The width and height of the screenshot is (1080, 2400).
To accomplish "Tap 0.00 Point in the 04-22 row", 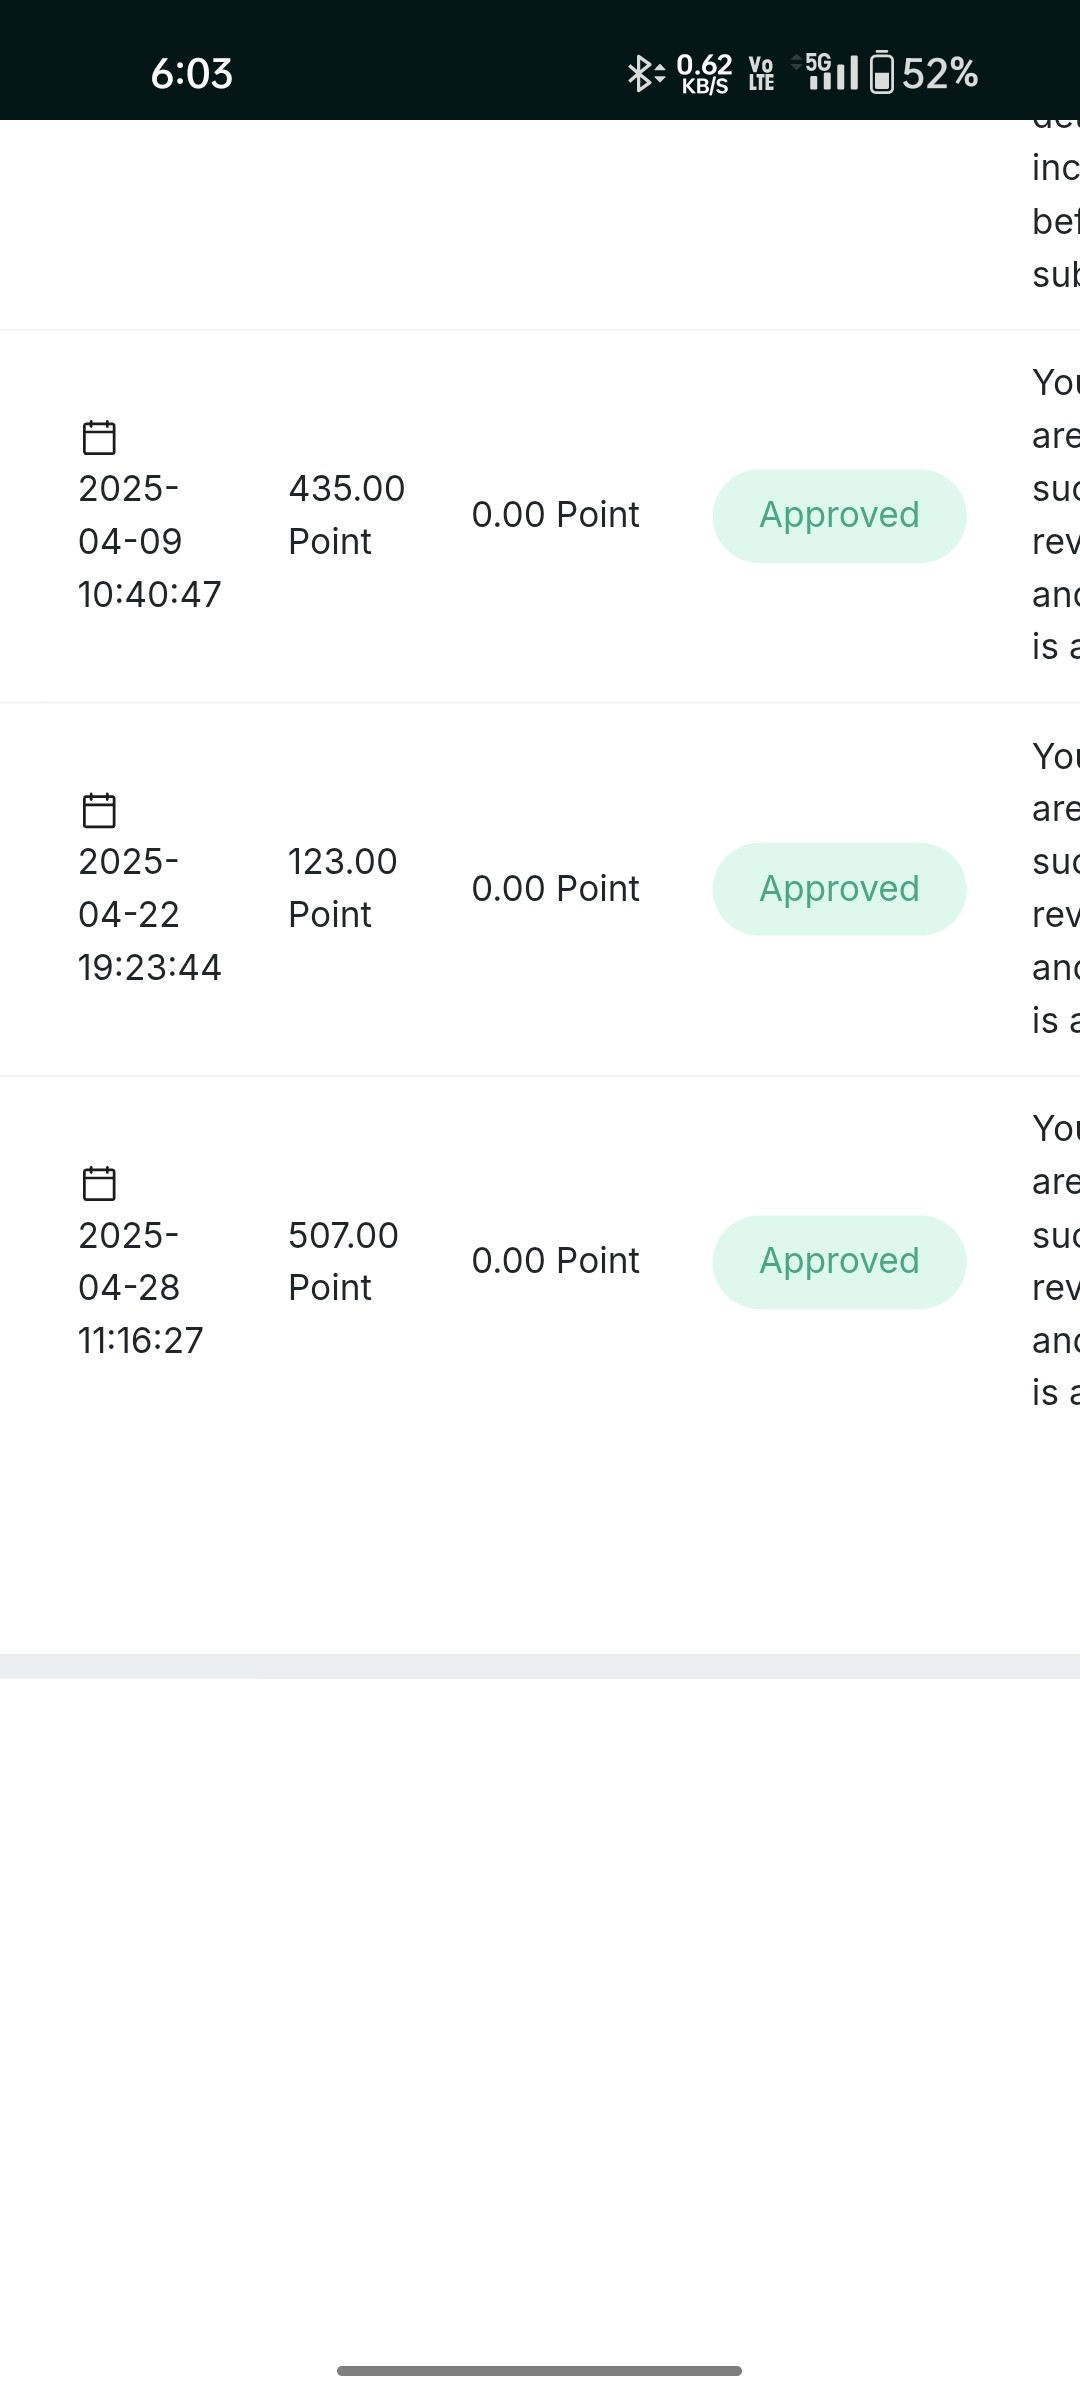I will (x=555, y=889).
